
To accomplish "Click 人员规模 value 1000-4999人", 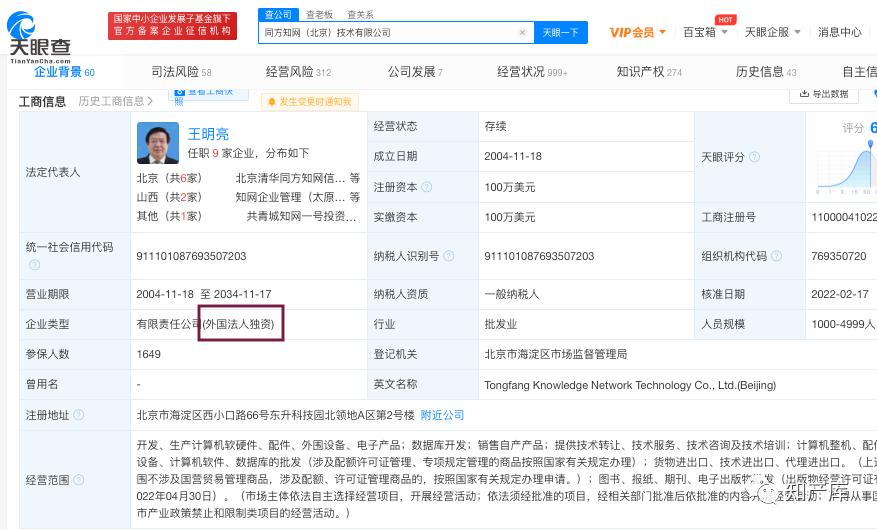I will (x=843, y=324).
